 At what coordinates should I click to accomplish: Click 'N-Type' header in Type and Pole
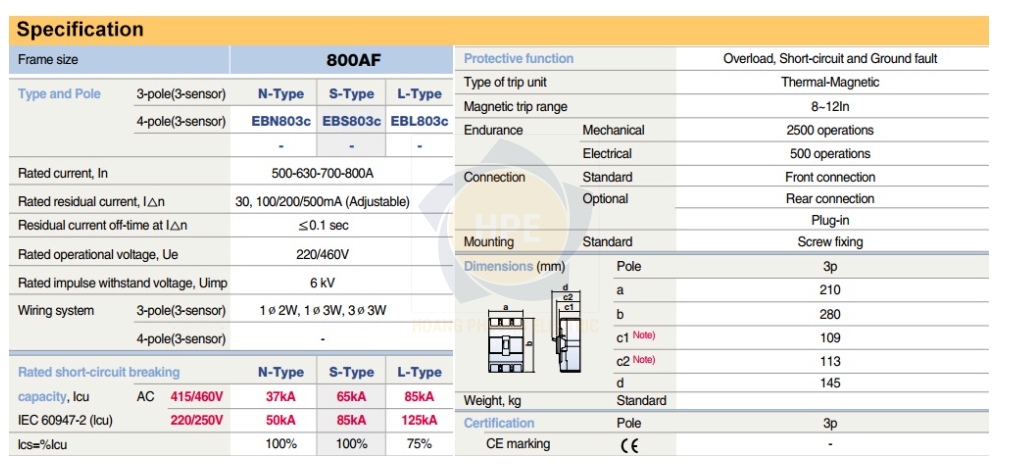(x=281, y=94)
